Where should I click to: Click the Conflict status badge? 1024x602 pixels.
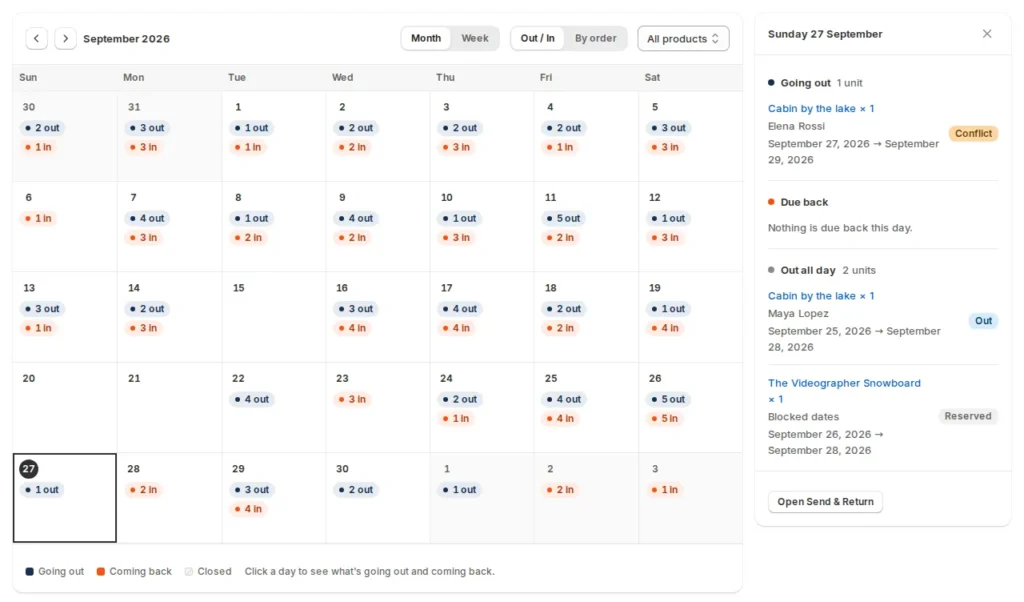pyautogui.click(x=973, y=133)
